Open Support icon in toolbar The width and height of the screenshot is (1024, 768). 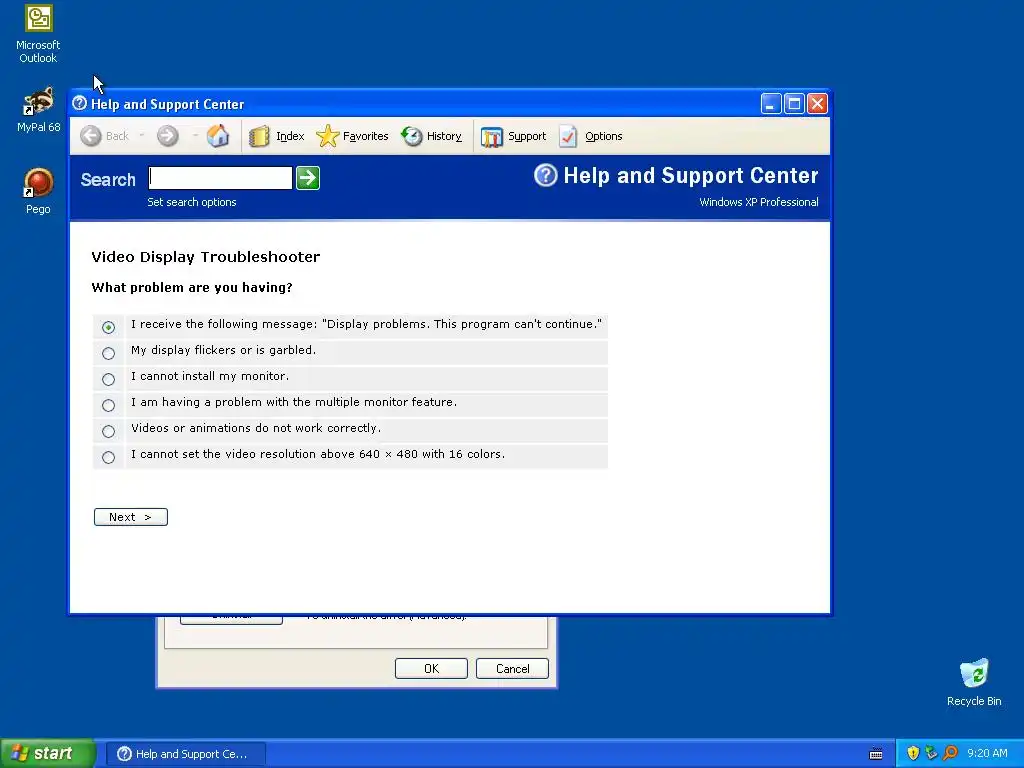(x=492, y=136)
